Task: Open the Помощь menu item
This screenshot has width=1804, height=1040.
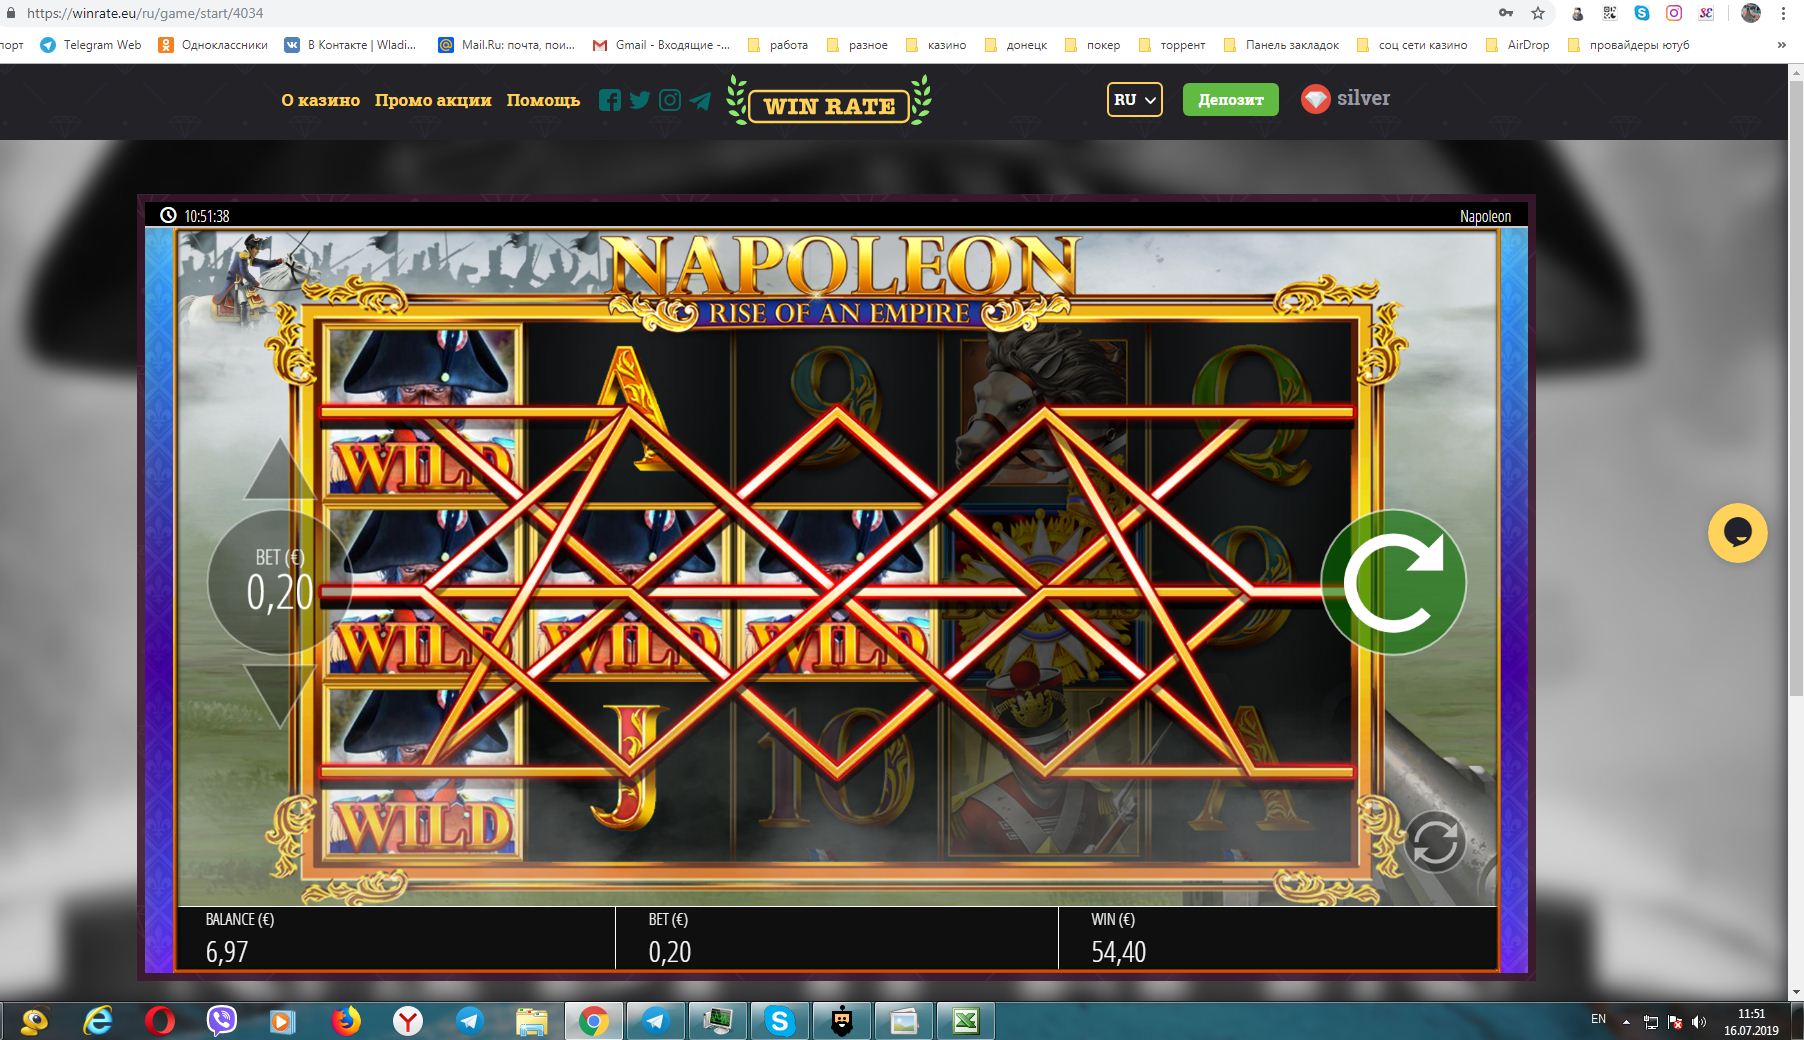Action: pos(543,100)
